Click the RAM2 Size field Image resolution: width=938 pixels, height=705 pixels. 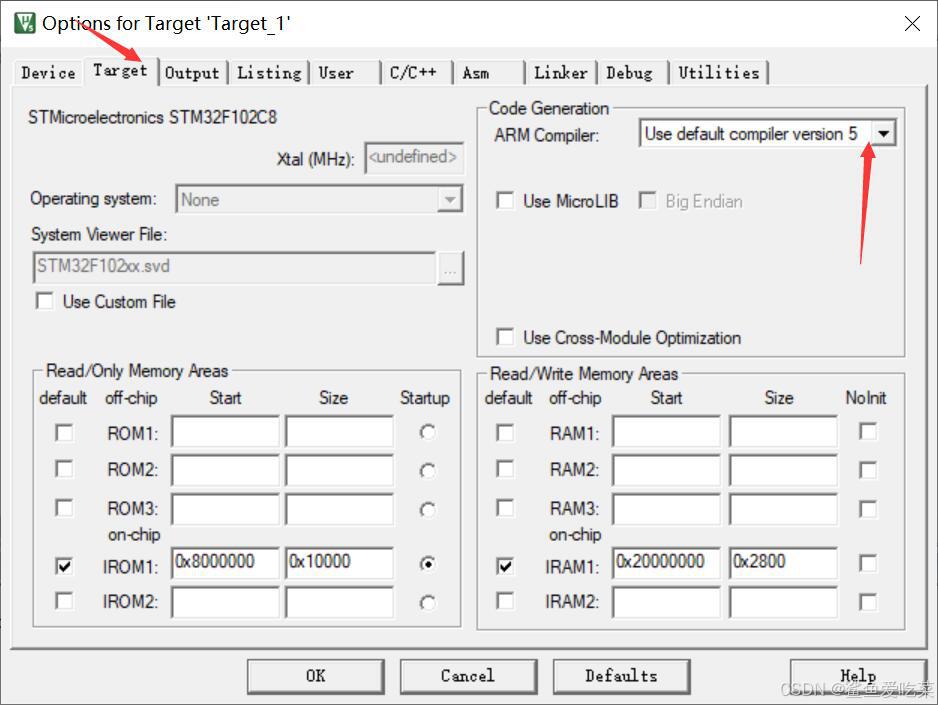tap(784, 470)
